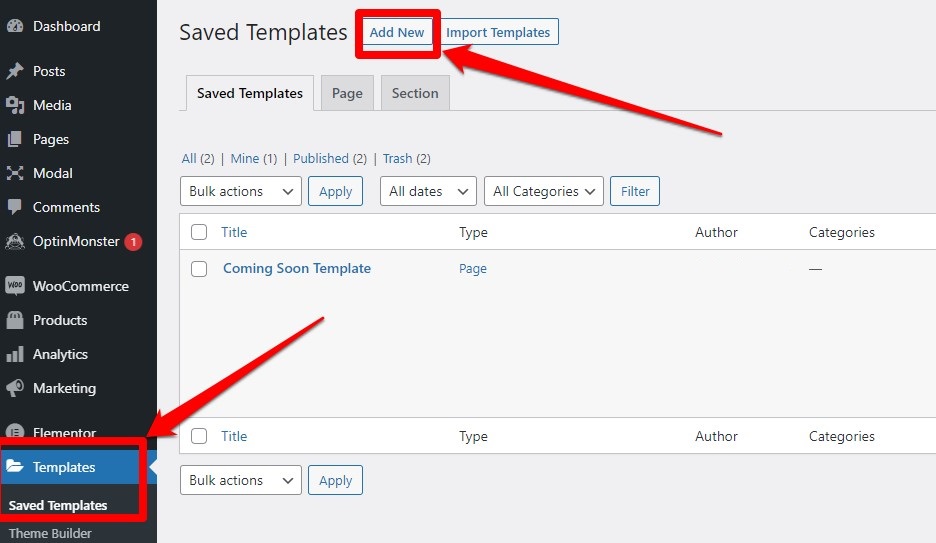The height and width of the screenshot is (543, 936).
Task: Click the Pages icon in sidebar
Action: click(x=15, y=139)
